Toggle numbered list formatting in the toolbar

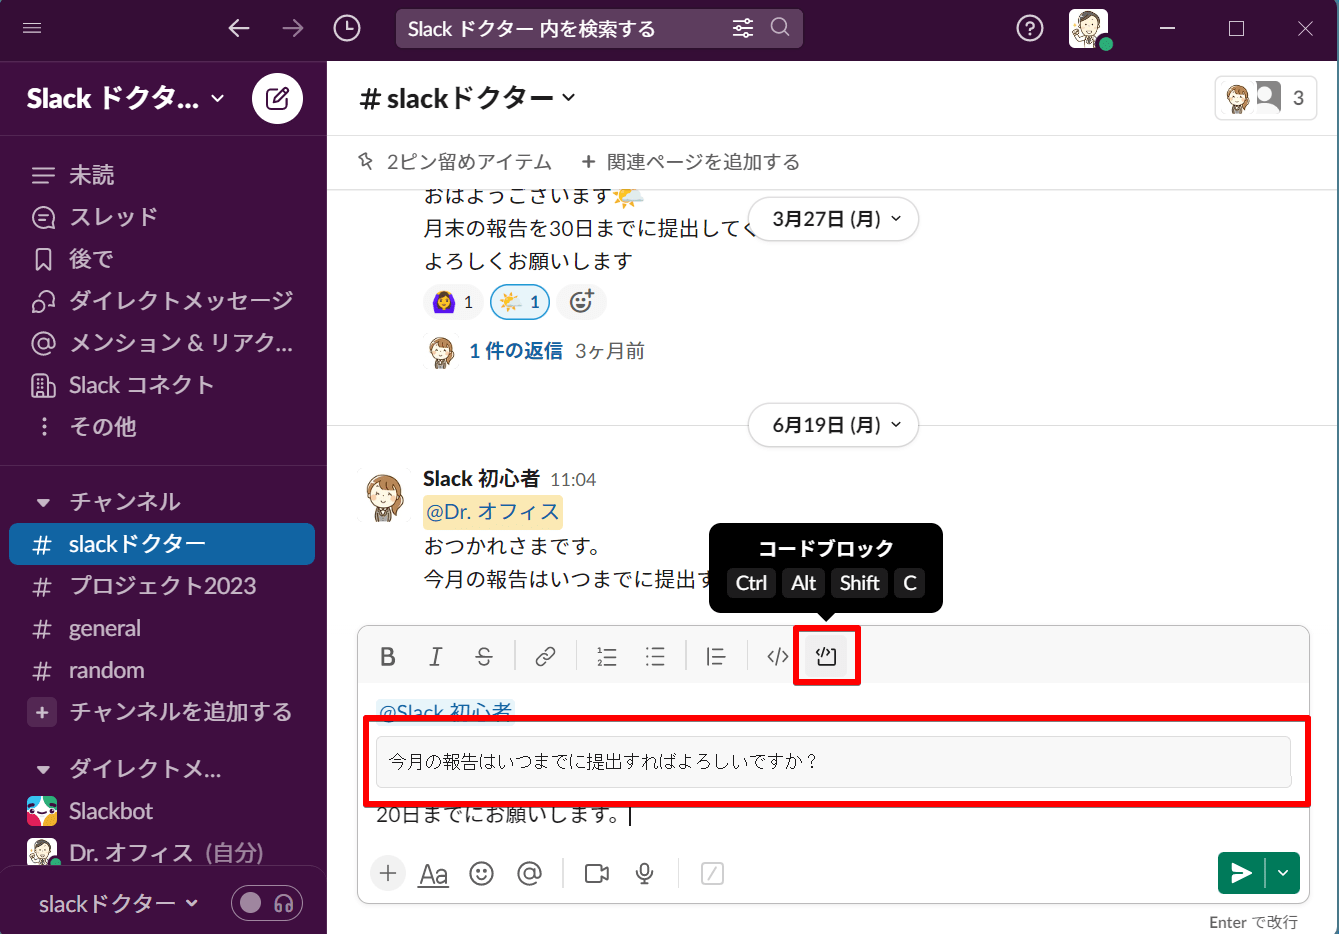(x=606, y=656)
